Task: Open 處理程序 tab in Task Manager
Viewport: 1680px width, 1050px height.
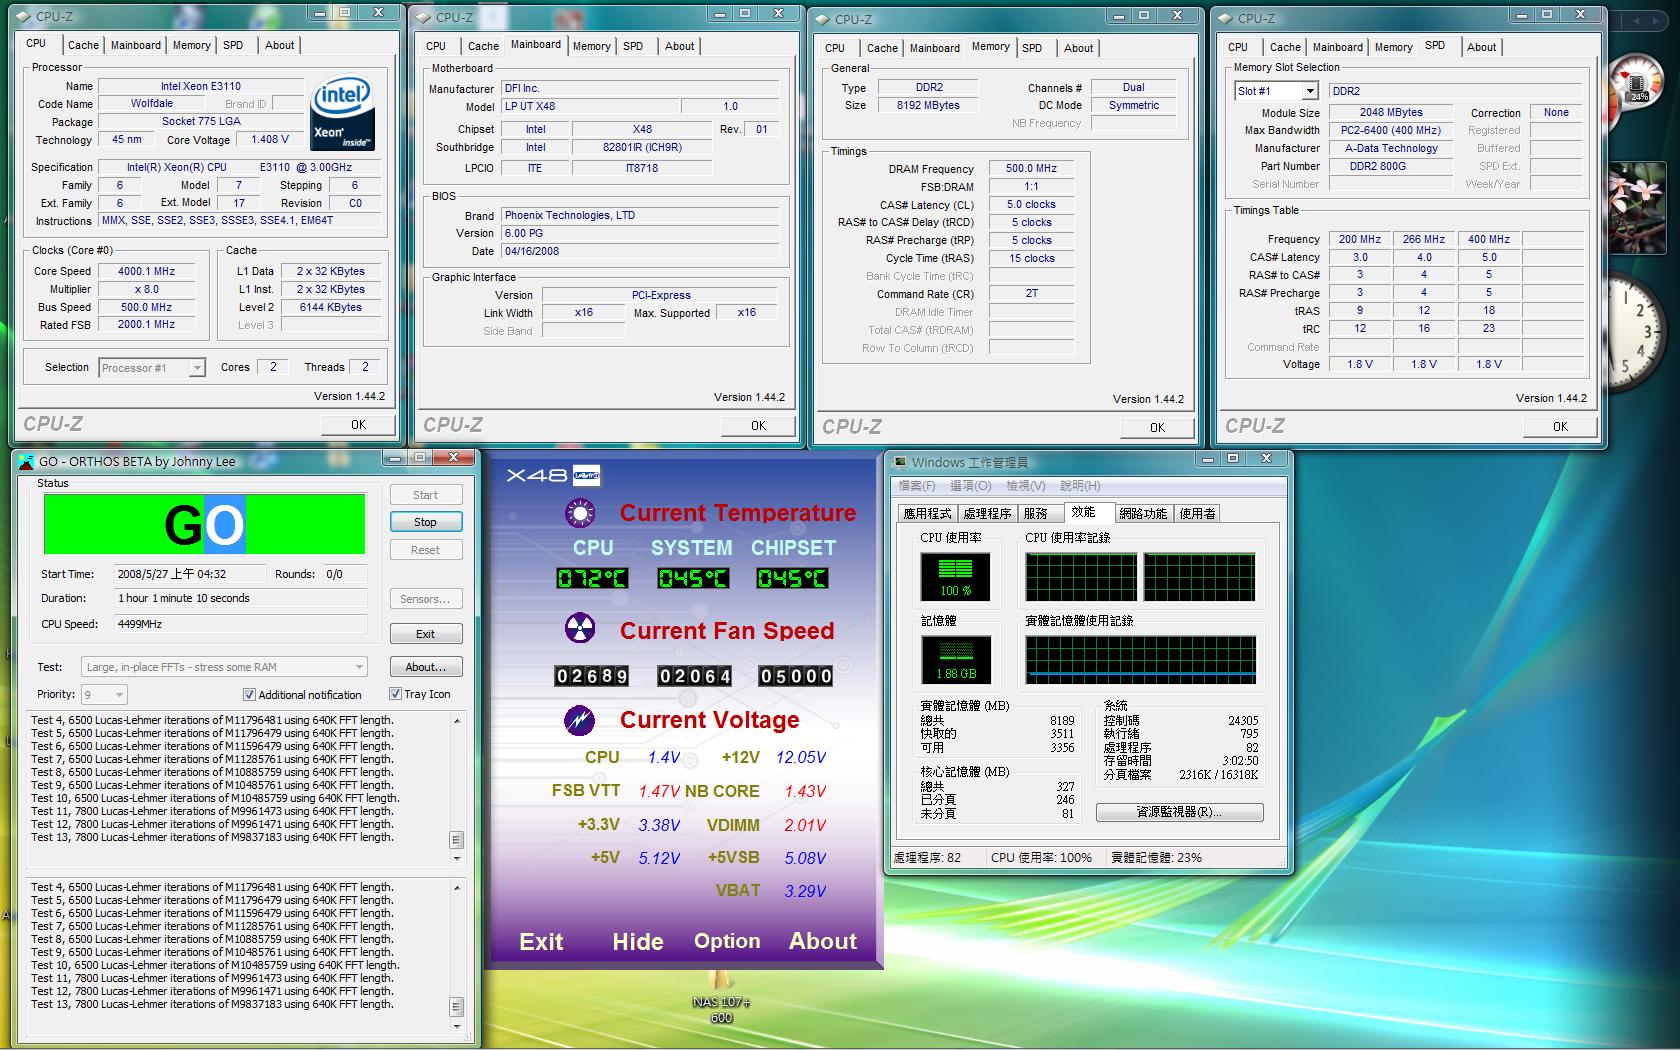Action: pyautogui.click(x=987, y=513)
